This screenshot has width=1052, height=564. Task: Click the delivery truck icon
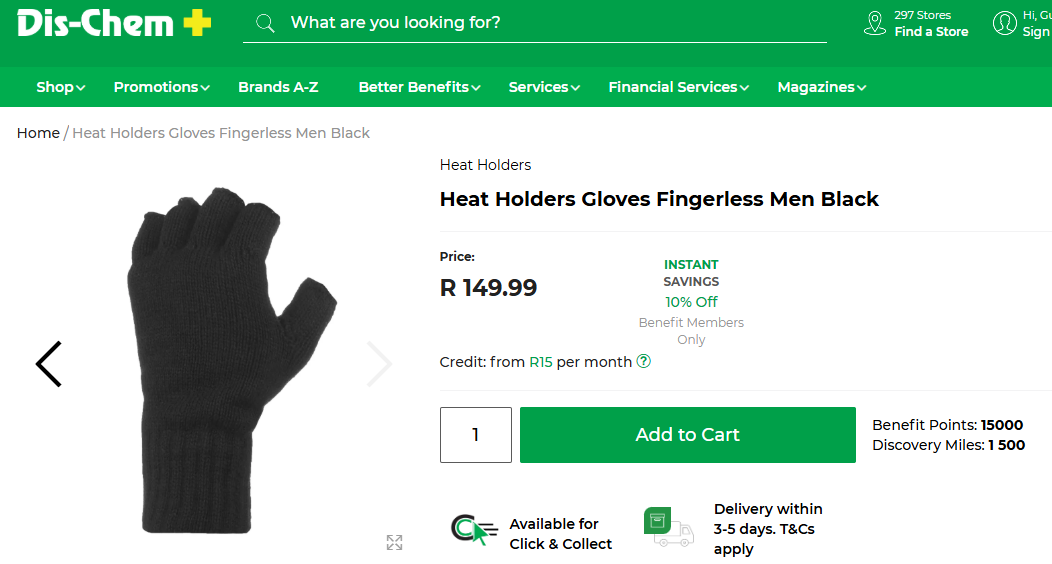(669, 526)
